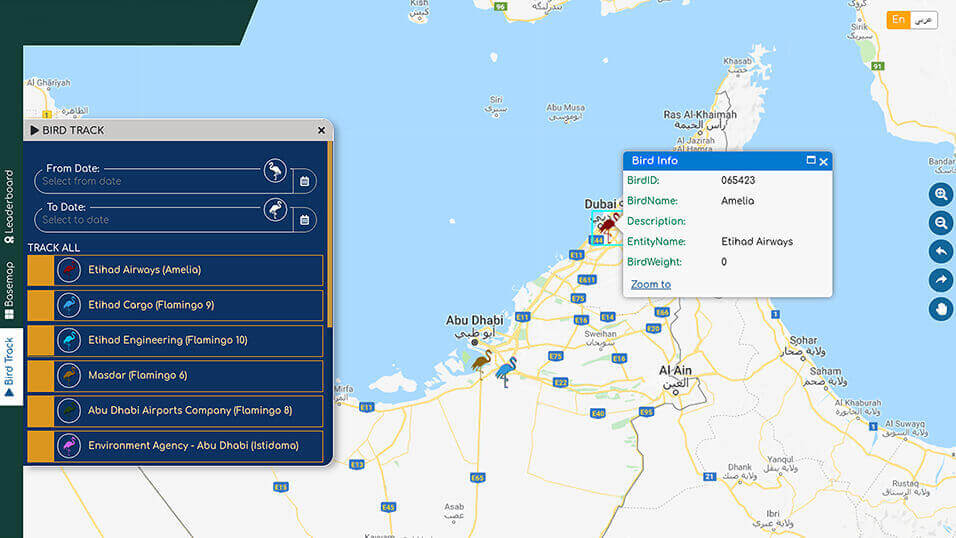This screenshot has height=538, width=956.
Task: Click the red flamingo icon for Etihad Airways (Amelia)
Action: coord(69,270)
